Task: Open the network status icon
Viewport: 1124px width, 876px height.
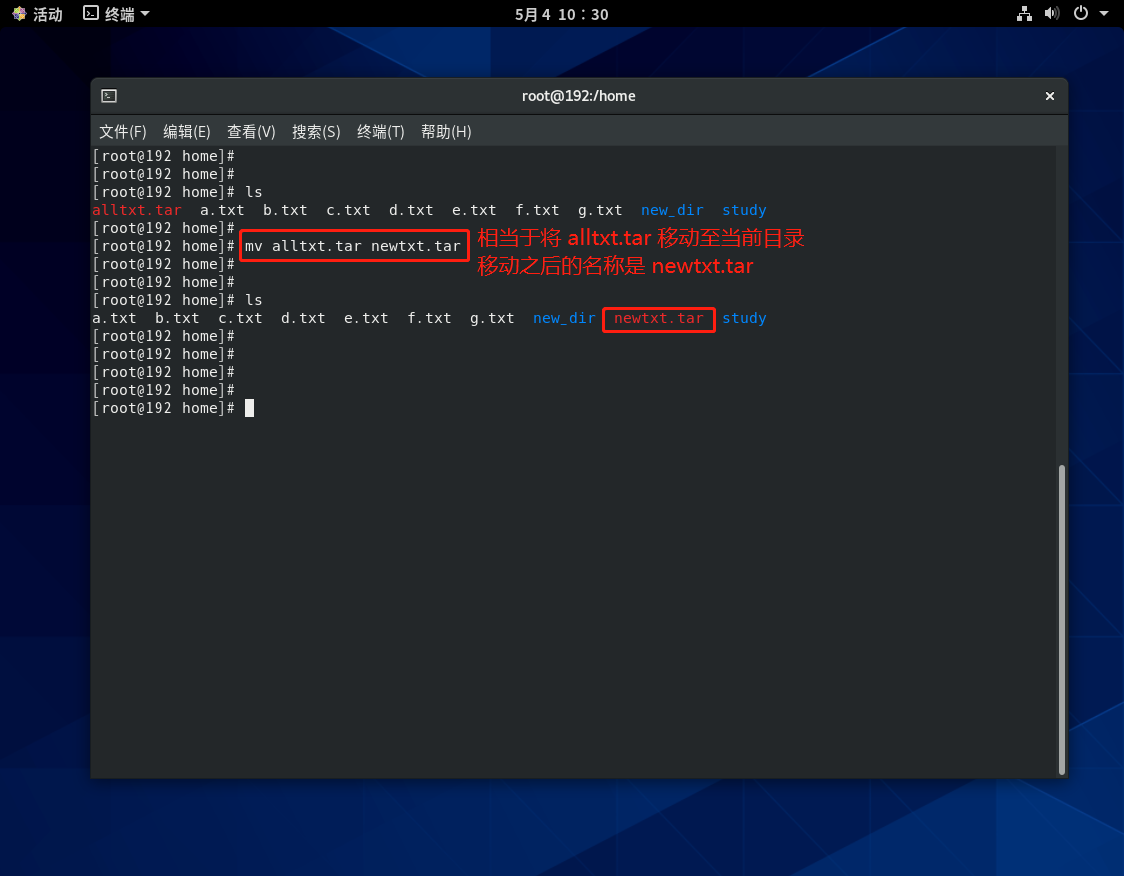Action: [1024, 14]
